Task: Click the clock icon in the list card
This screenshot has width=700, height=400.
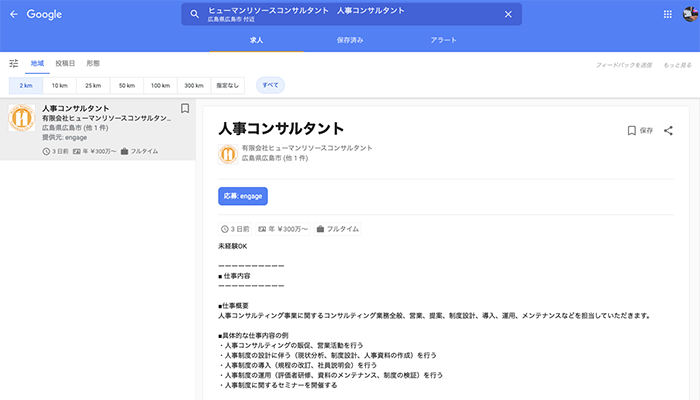Action: click(x=46, y=151)
